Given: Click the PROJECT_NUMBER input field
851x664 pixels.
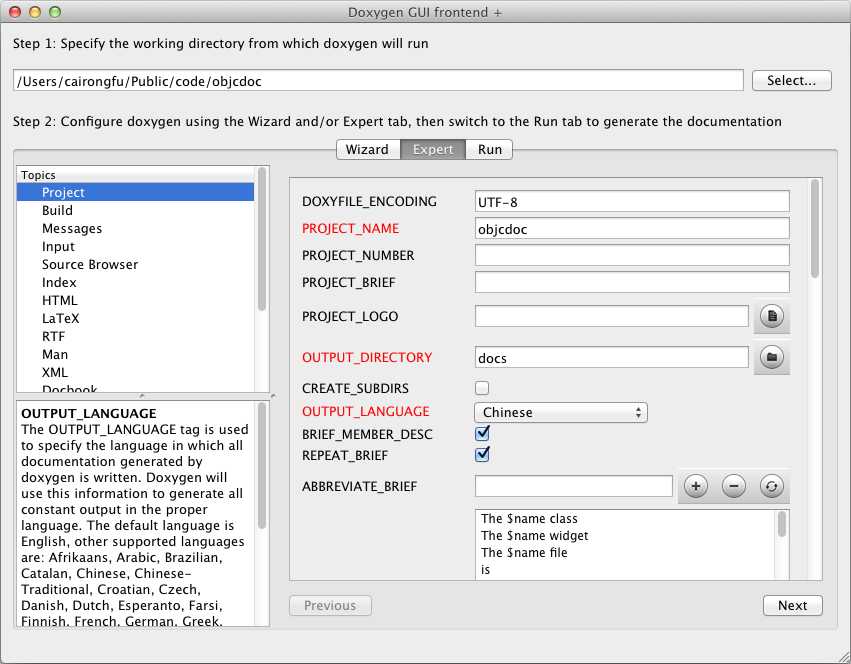Looking at the screenshot, I should coord(632,255).
